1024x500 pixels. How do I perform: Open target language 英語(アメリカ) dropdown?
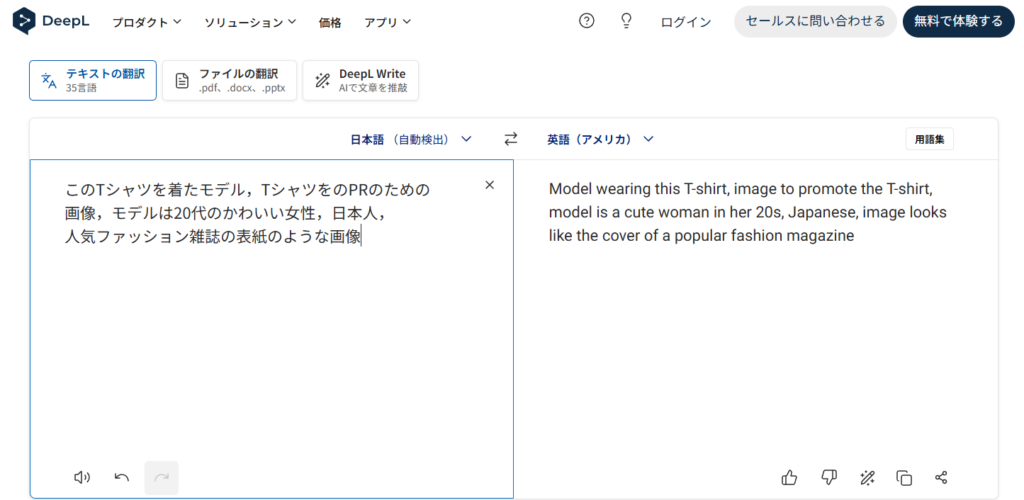coord(600,139)
